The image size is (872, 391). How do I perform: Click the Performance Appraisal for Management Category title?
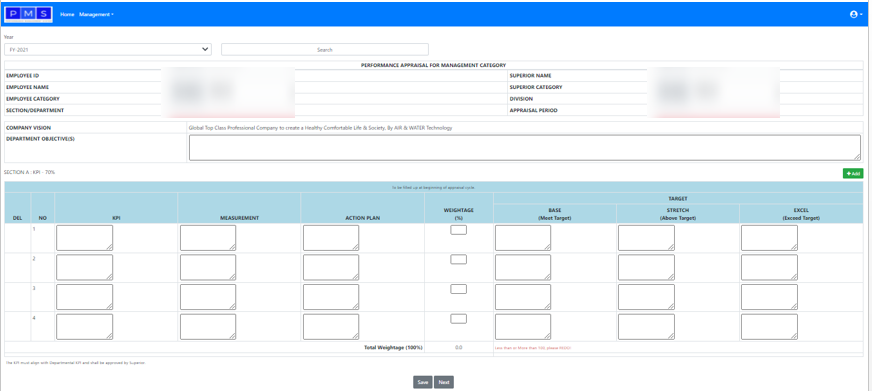[x=433, y=65]
